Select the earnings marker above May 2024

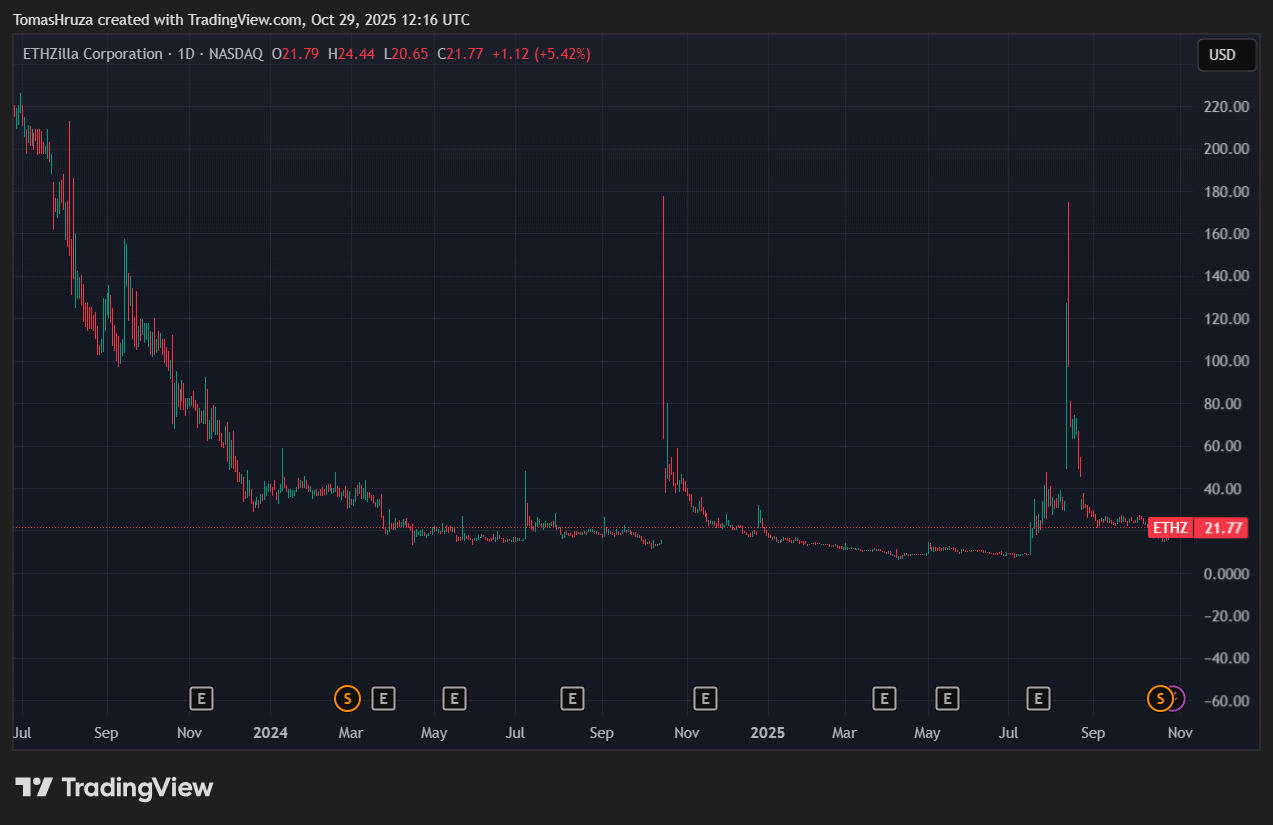(455, 698)
